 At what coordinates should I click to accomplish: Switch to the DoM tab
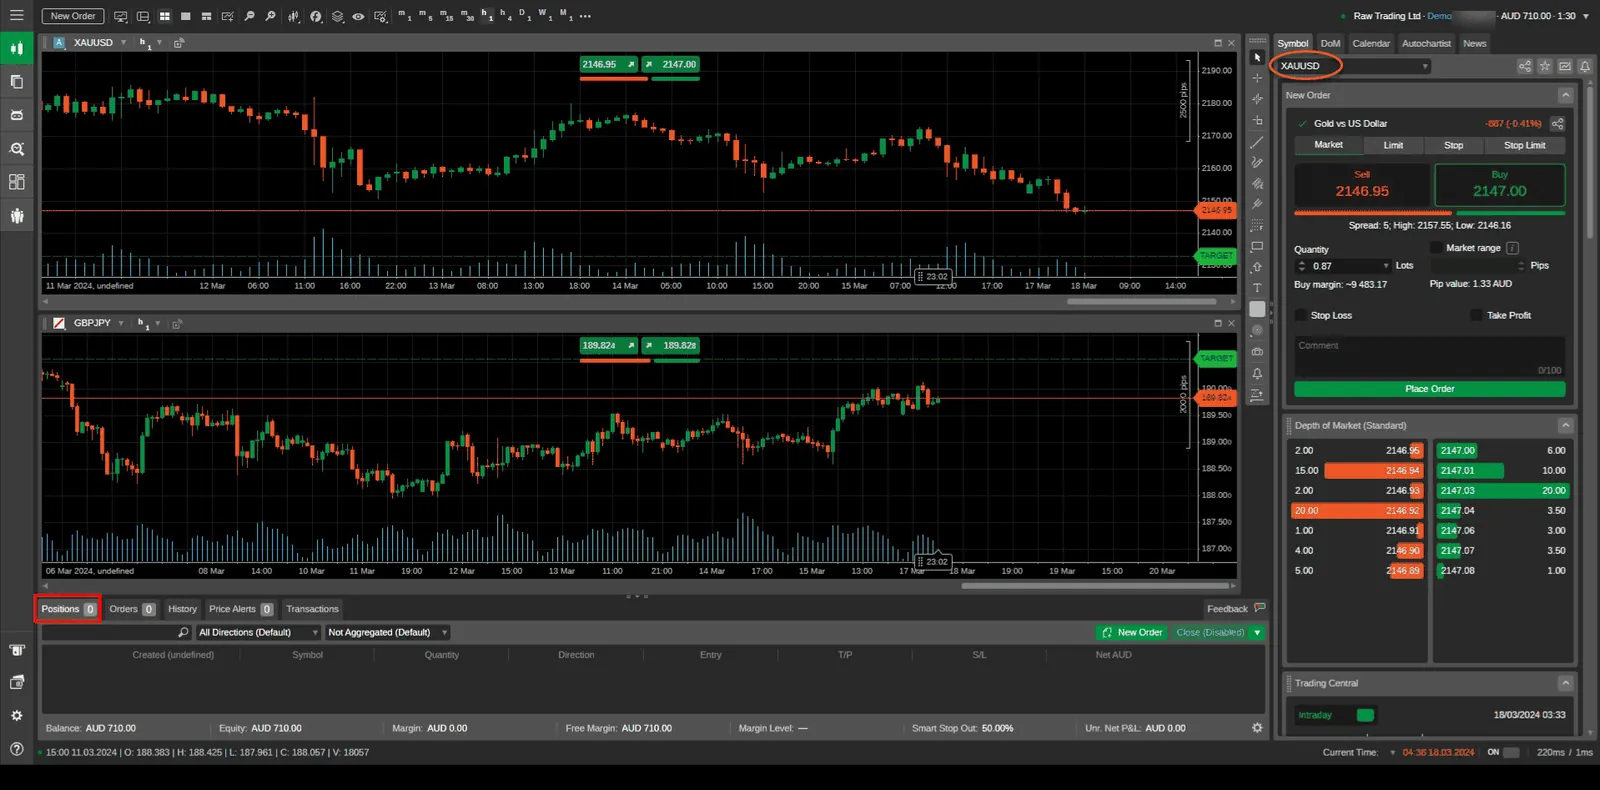(x=1330, y=43)
